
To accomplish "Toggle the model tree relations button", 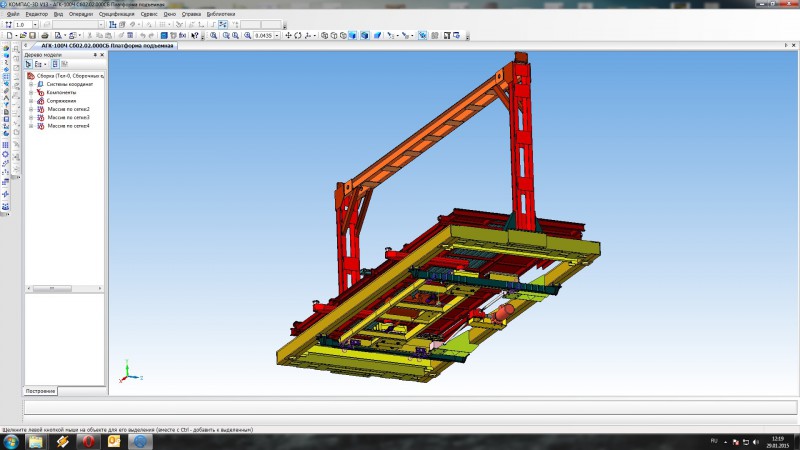I will [64, 64].
